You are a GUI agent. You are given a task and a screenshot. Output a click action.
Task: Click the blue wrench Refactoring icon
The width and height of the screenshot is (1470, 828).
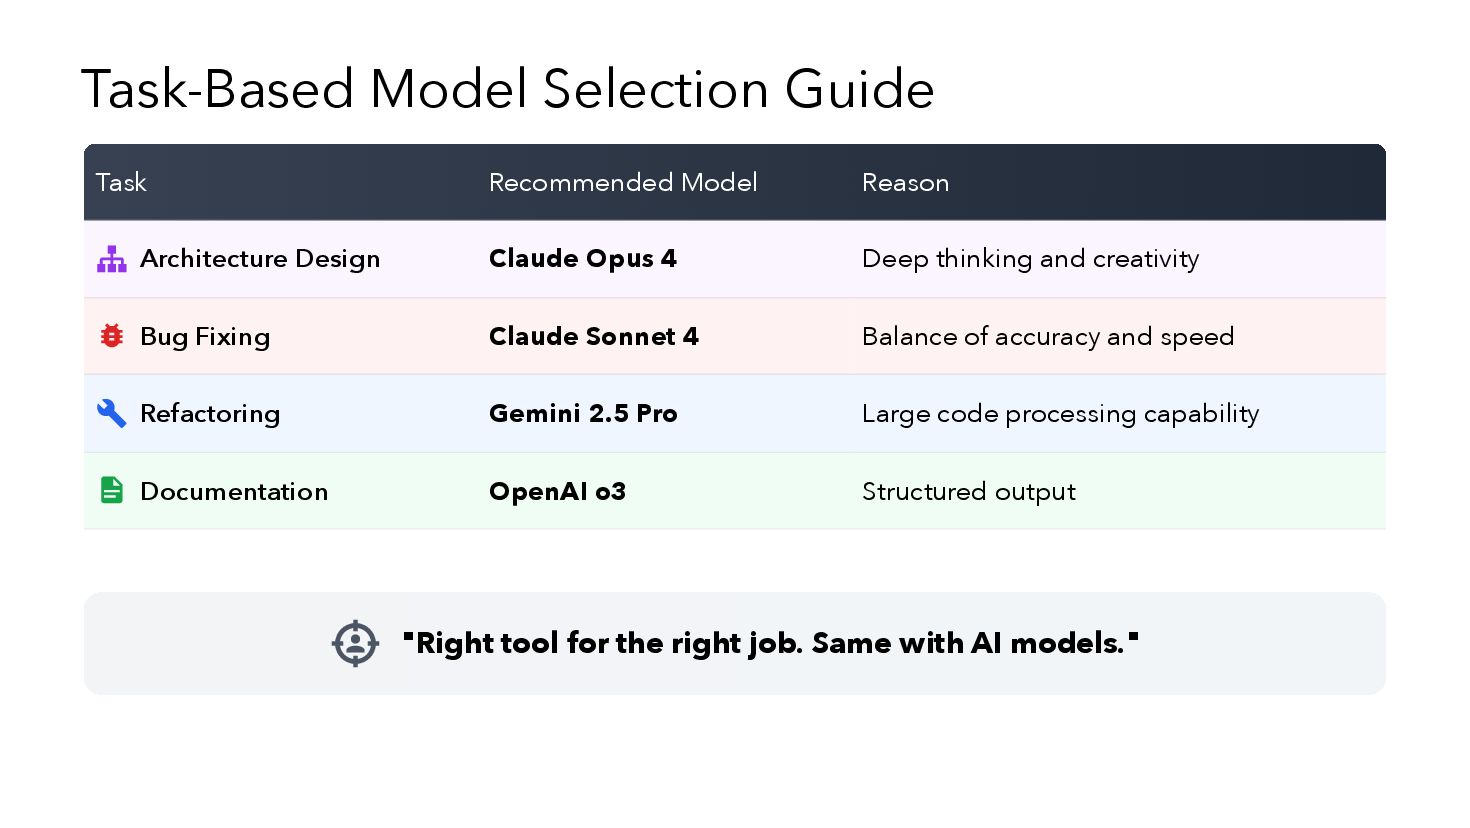(x=111, y=413)
